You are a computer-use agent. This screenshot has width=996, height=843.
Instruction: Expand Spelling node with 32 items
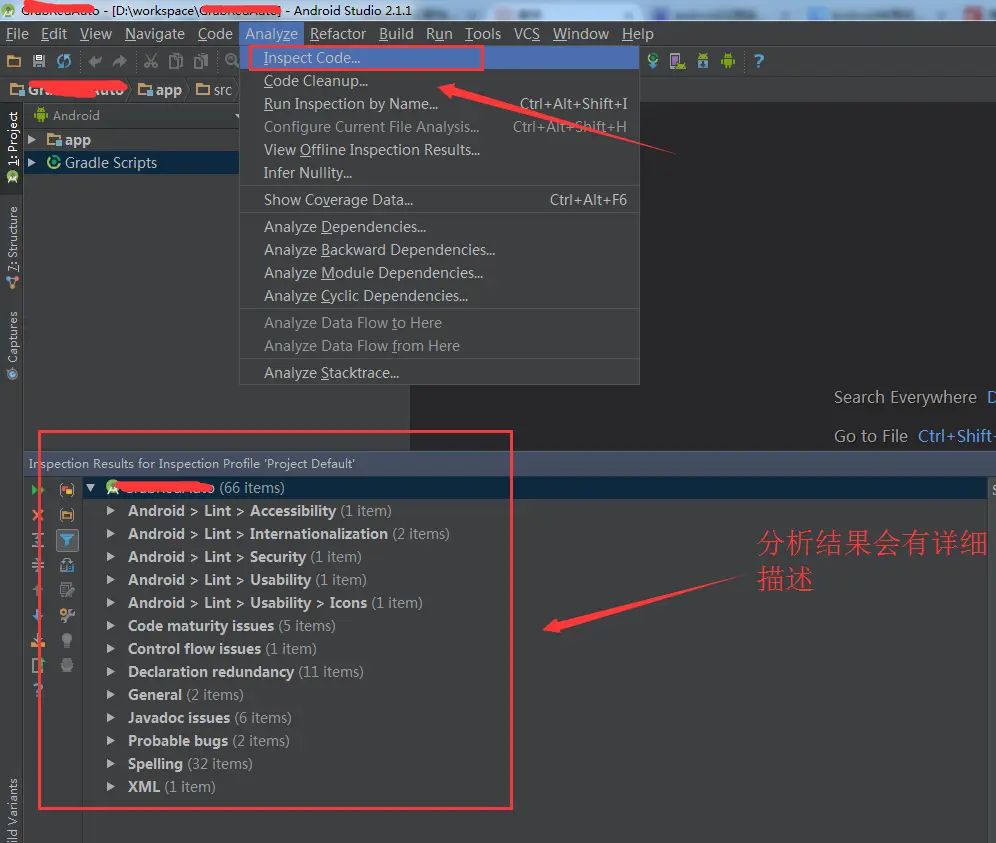tap(111, 764)
